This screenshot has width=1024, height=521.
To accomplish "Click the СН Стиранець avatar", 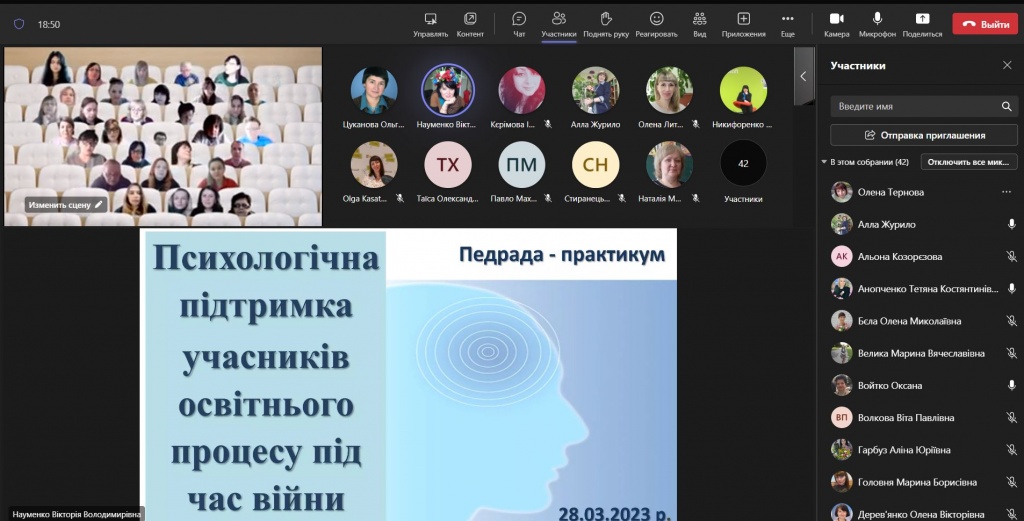I will pos(596,165).
